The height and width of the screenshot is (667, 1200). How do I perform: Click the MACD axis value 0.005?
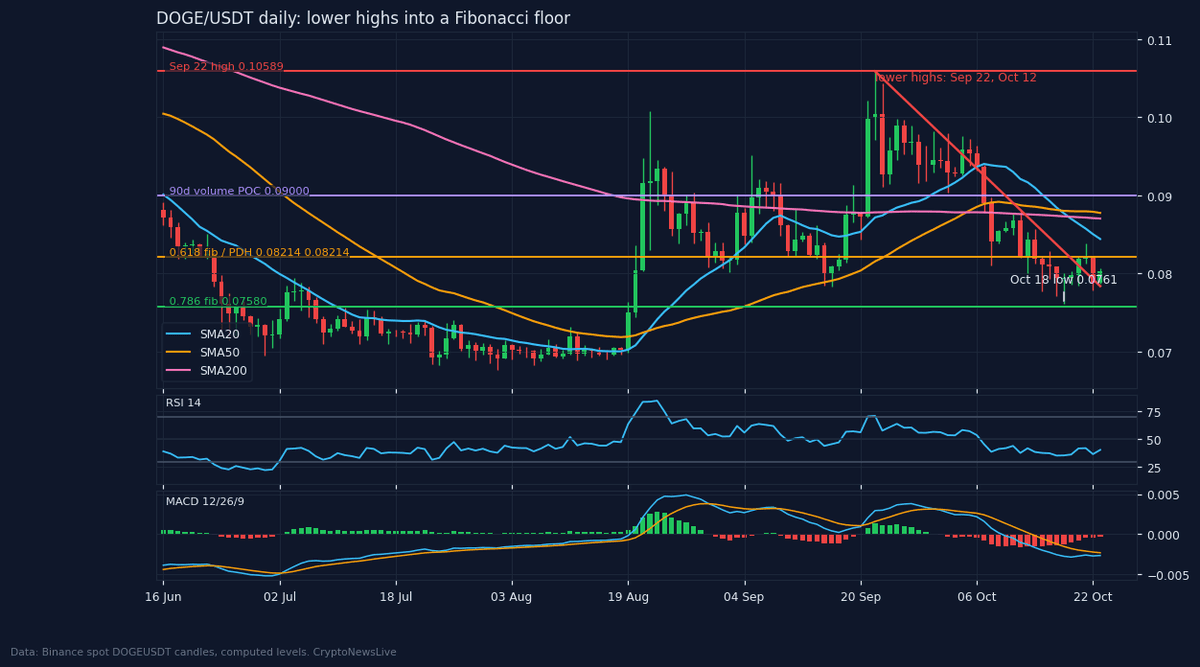(x=1162, y=496)
